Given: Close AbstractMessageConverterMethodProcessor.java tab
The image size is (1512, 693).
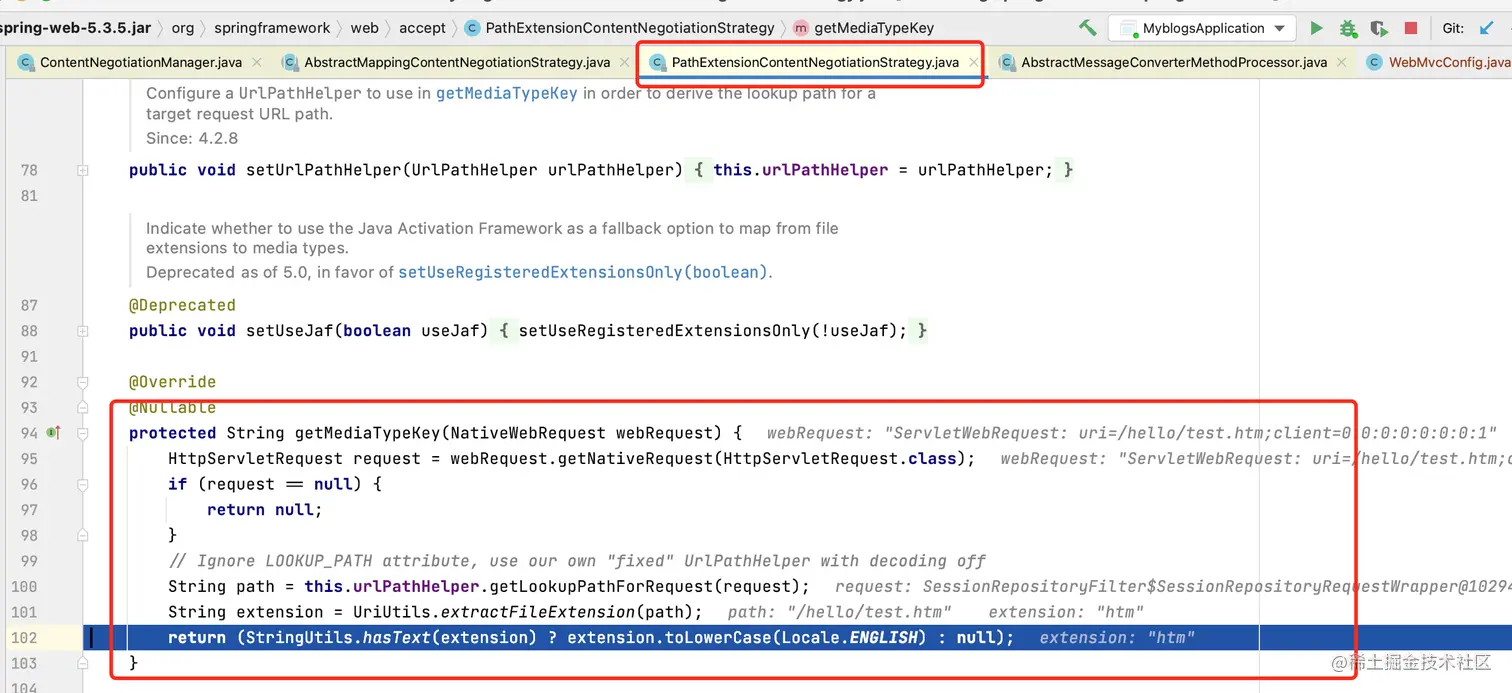Looking at the screenshot, I should point(1342,62).
